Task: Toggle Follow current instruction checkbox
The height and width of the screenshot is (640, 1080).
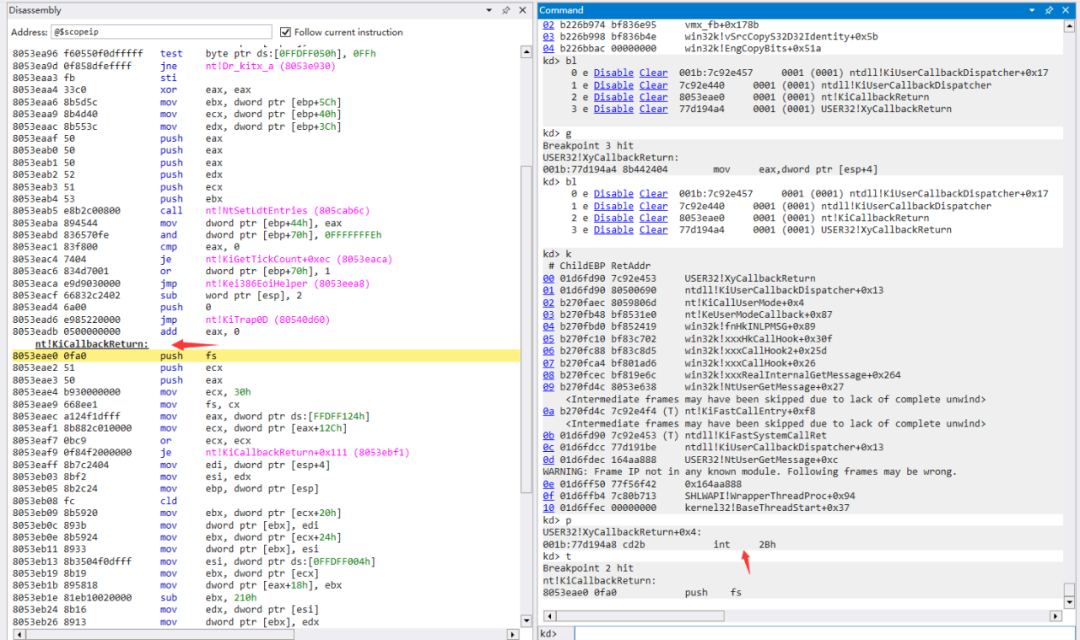Action: (285, 32)
